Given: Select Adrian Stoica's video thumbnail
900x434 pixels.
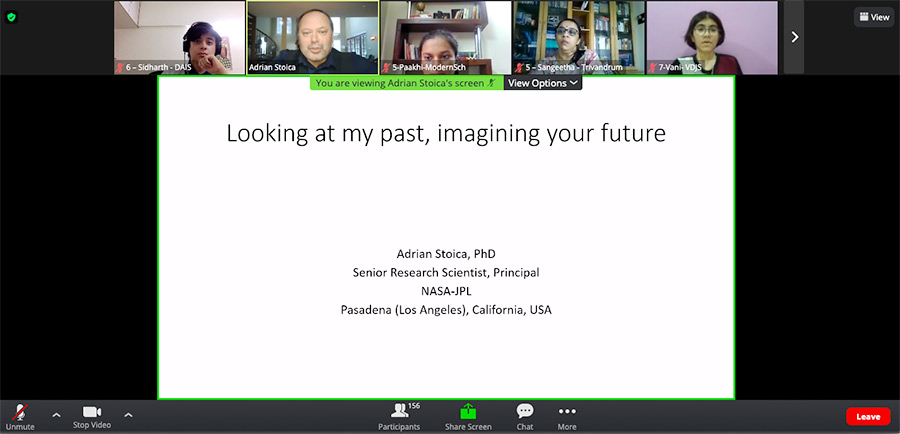Looking at the screenshot, I should click(x=312, y=37).
